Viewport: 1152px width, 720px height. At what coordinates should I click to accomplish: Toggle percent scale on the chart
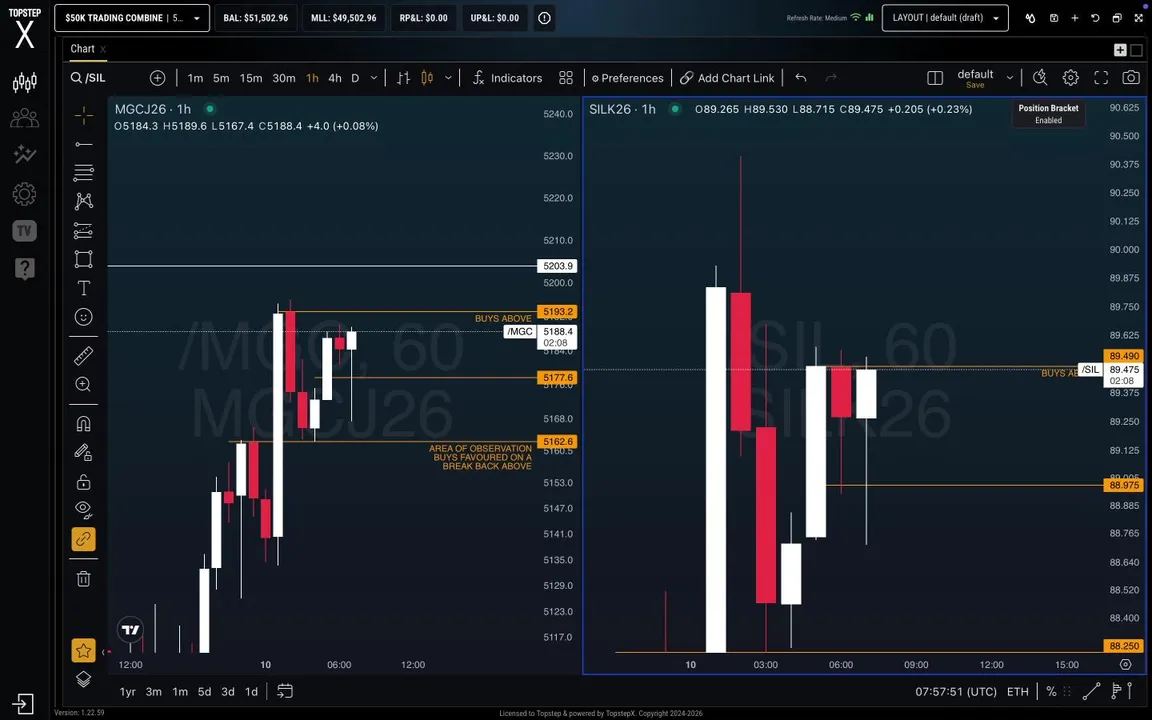point(1051,691)
